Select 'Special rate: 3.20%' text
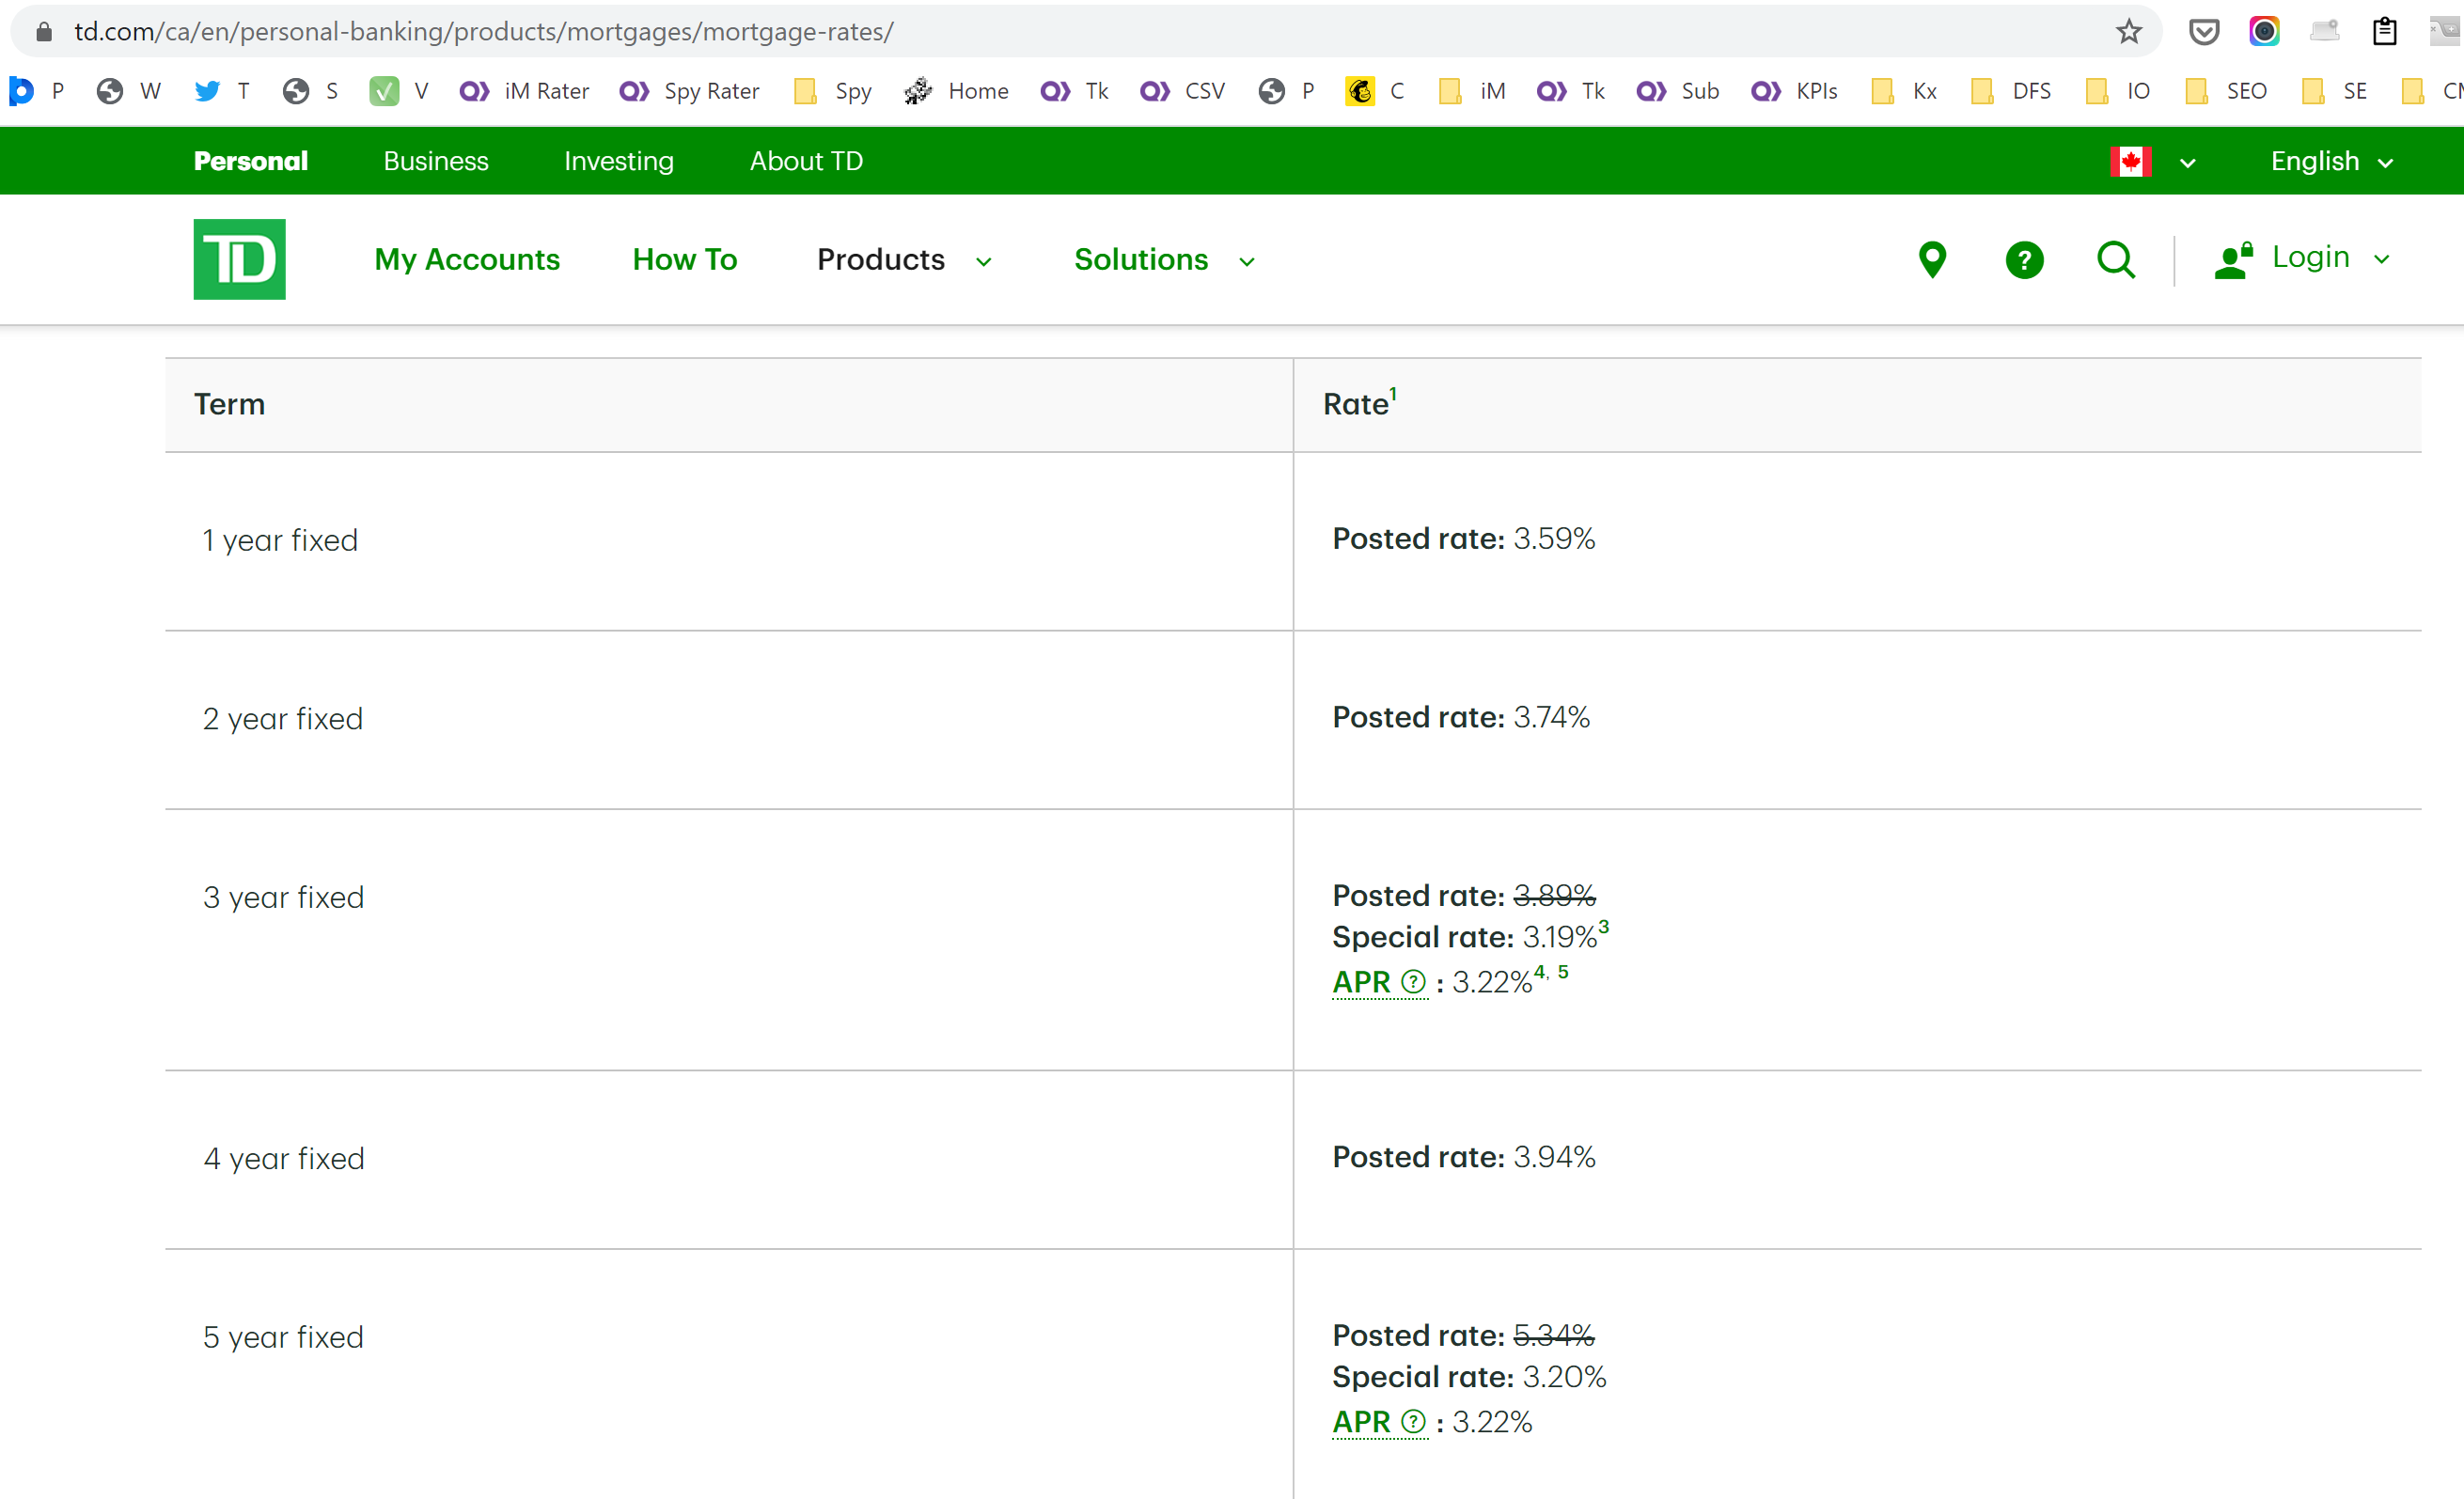Image resolution: width=2464 pixels, height=1499 pixels. [x=1469, y=1377]
